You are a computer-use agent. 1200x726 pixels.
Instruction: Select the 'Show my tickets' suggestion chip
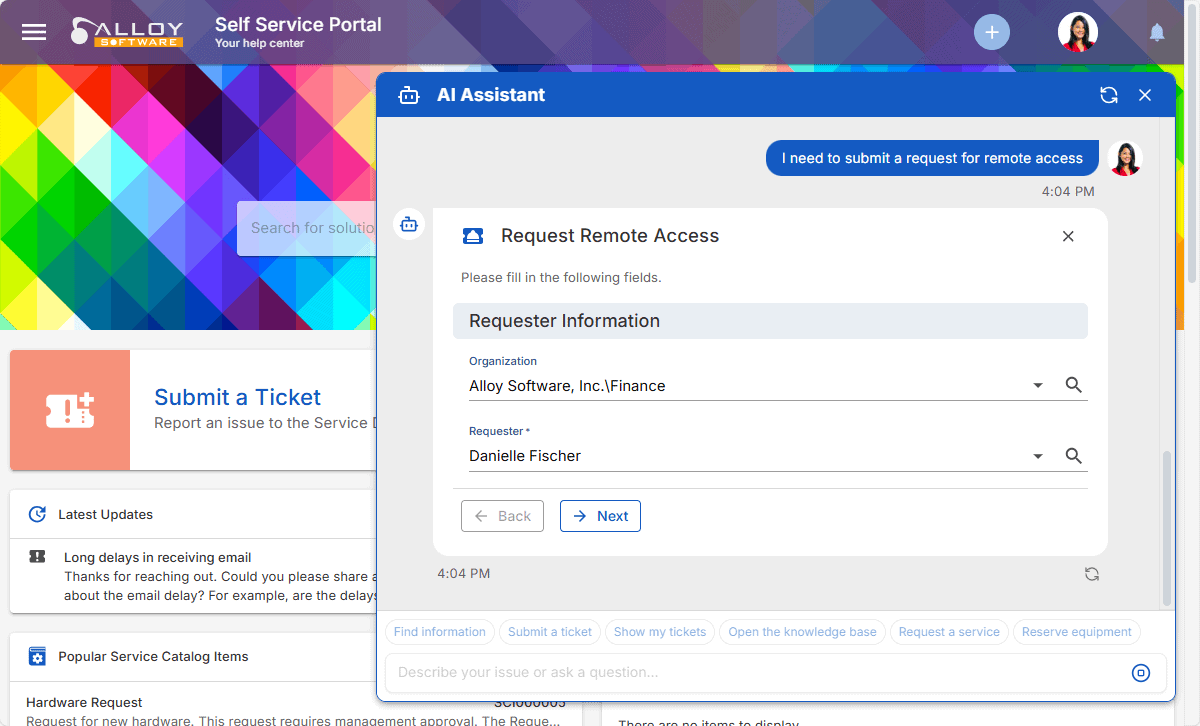pyautogui.click(x=659, y=632)
